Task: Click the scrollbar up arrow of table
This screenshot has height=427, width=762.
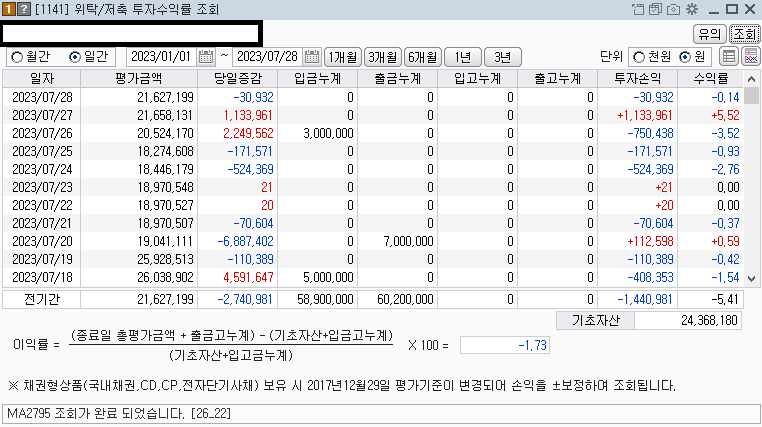Action: coord(751,79)
